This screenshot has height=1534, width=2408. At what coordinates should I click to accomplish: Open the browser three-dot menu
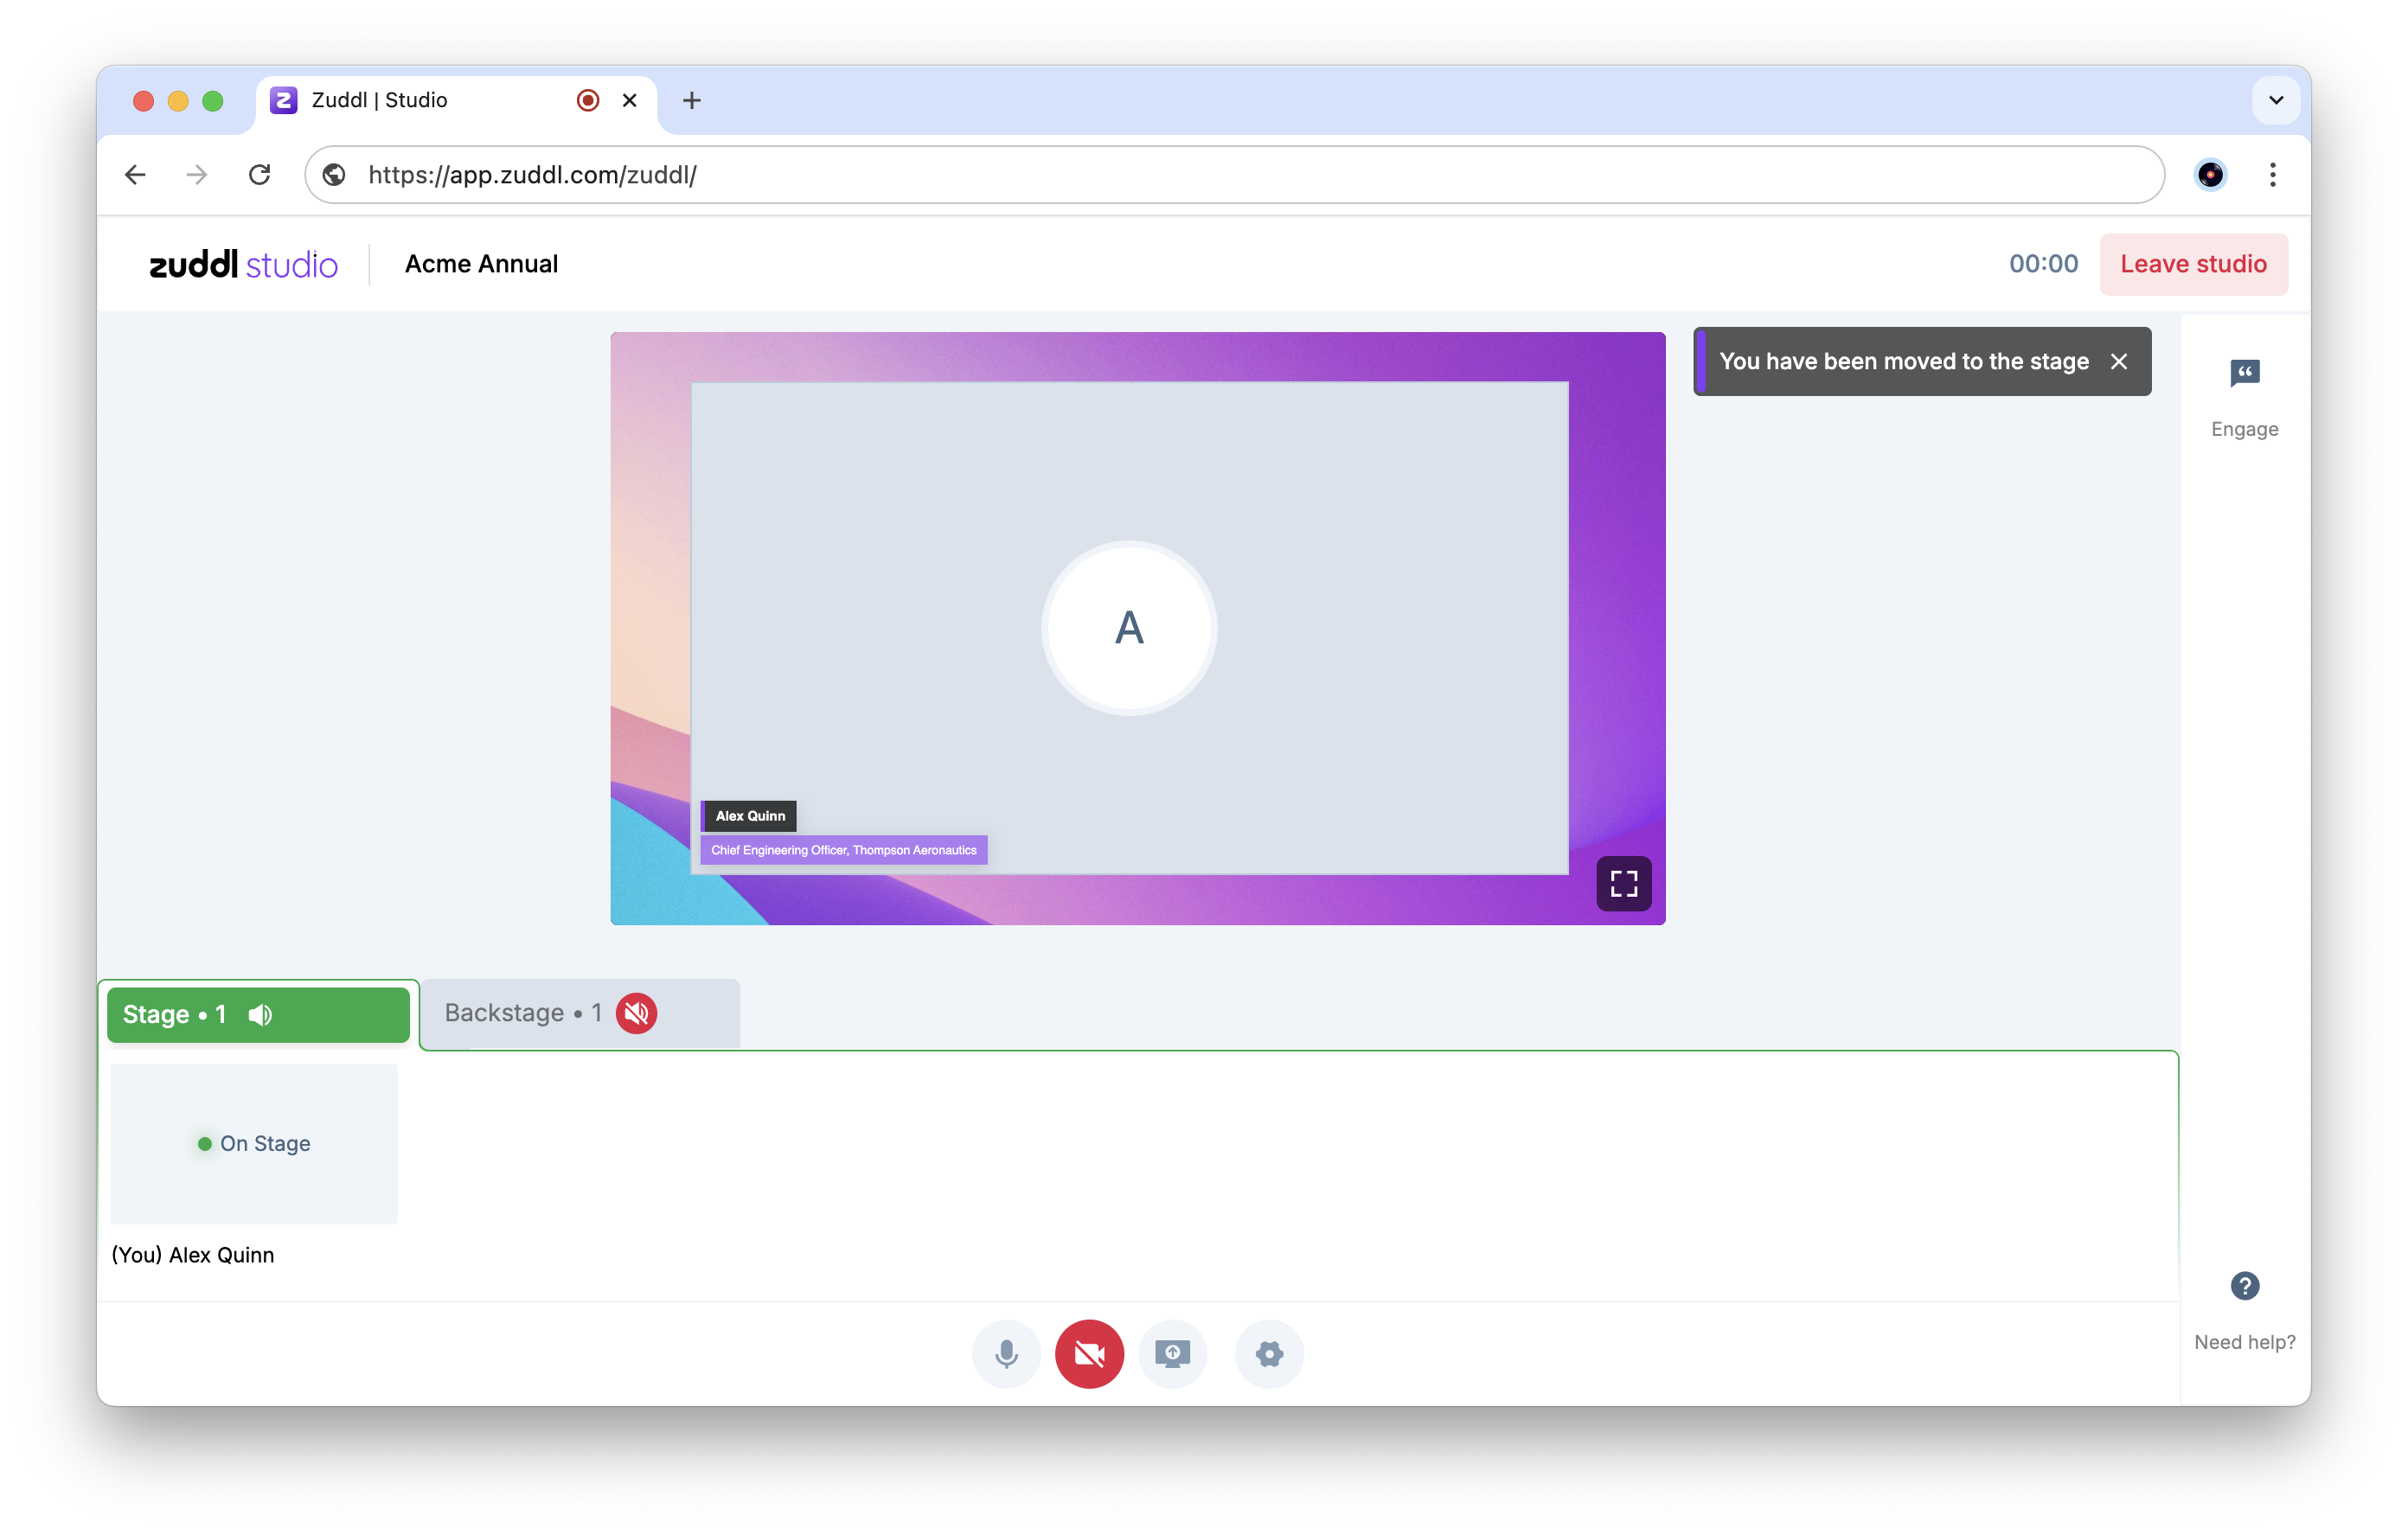pos(2273,175)
